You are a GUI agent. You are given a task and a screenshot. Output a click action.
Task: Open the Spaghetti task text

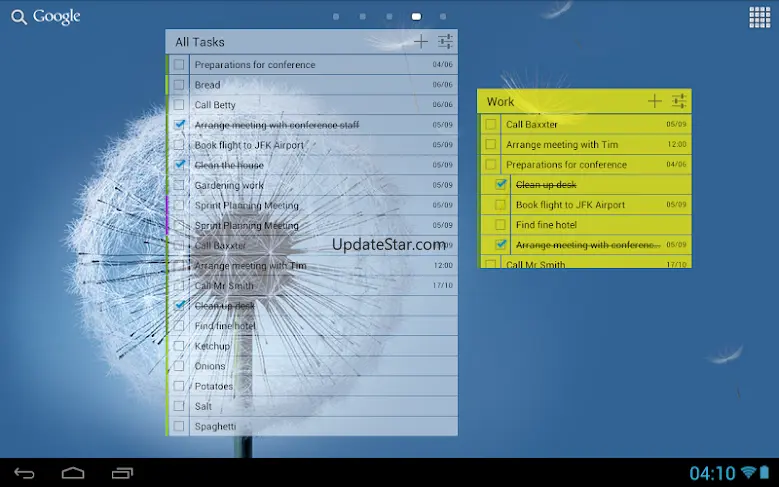point(215,426)
